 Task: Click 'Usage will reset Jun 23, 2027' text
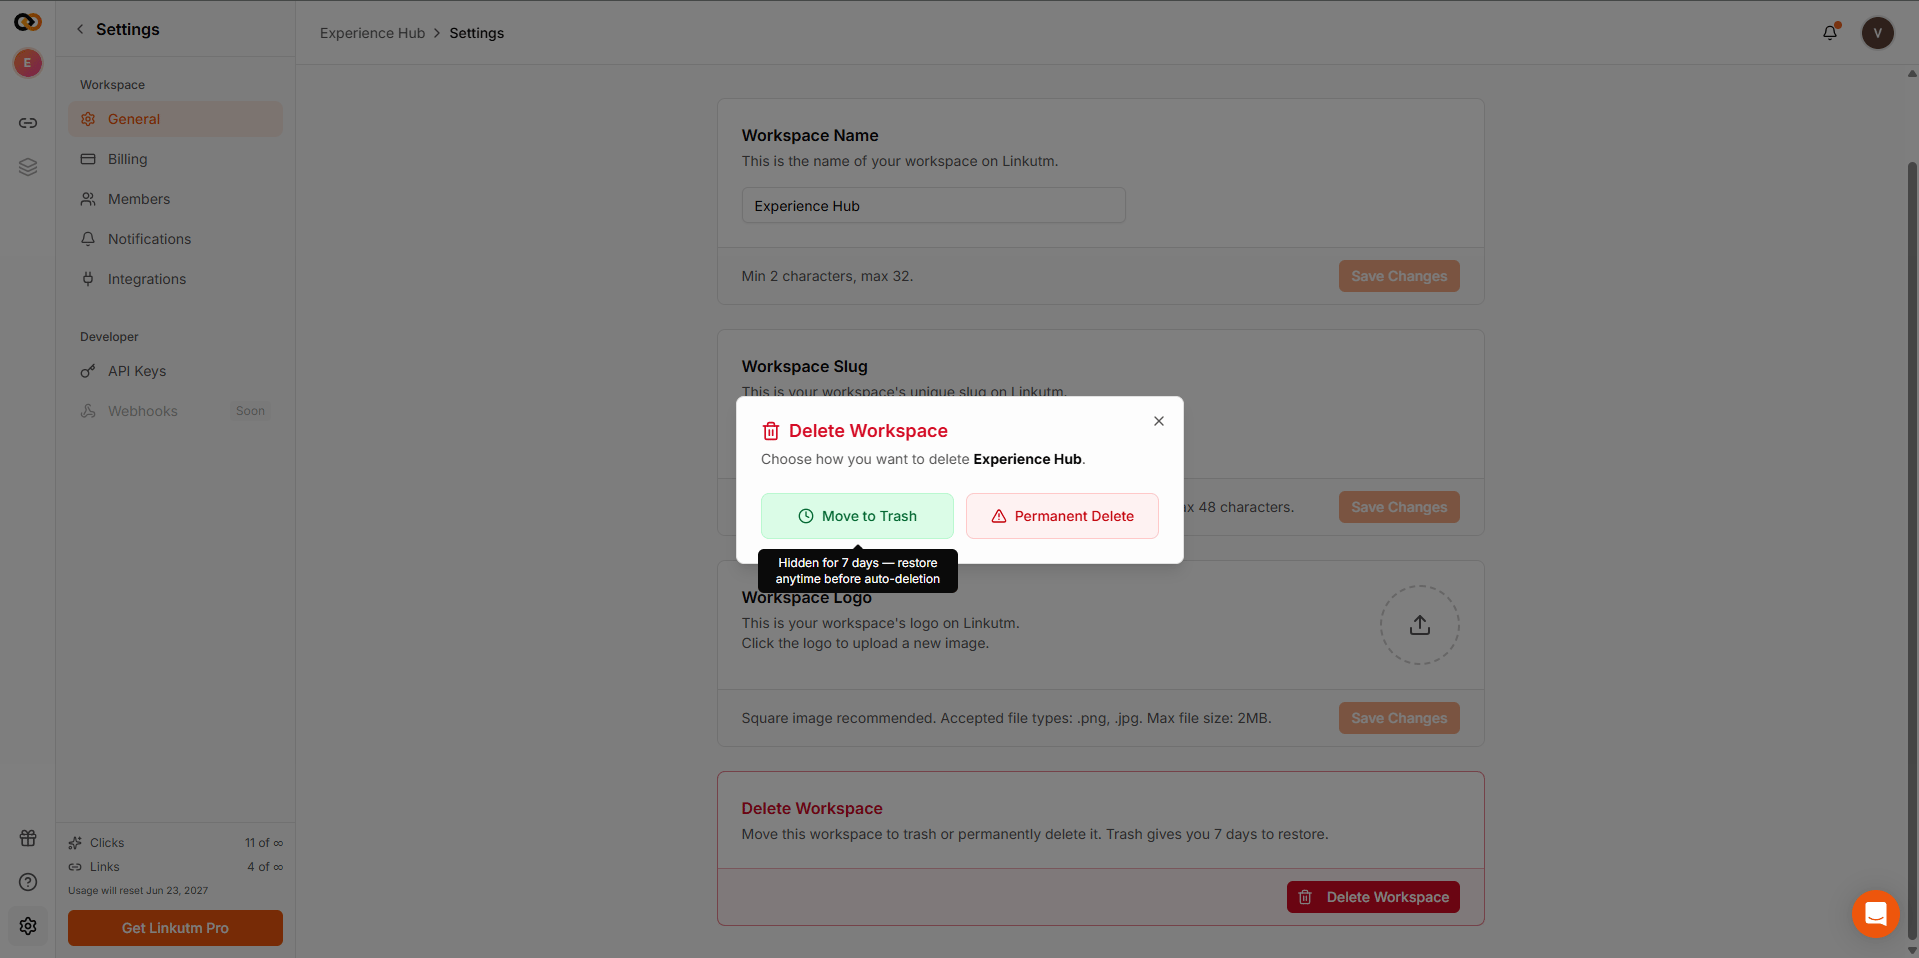click(138, 890)
